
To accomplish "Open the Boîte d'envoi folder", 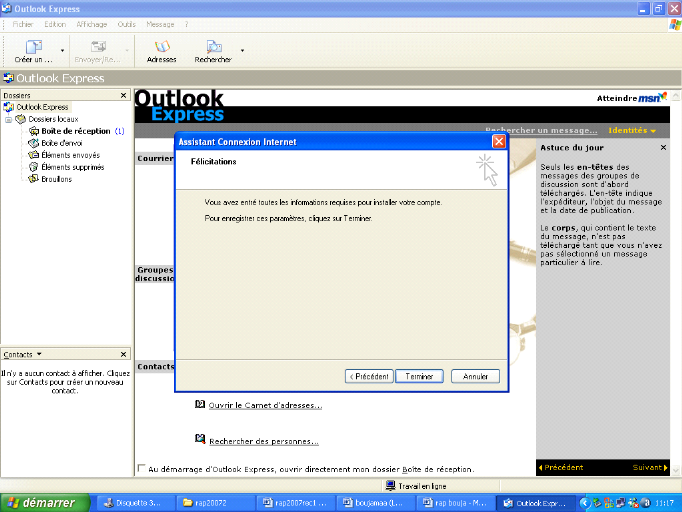I will tap(62, 143).
